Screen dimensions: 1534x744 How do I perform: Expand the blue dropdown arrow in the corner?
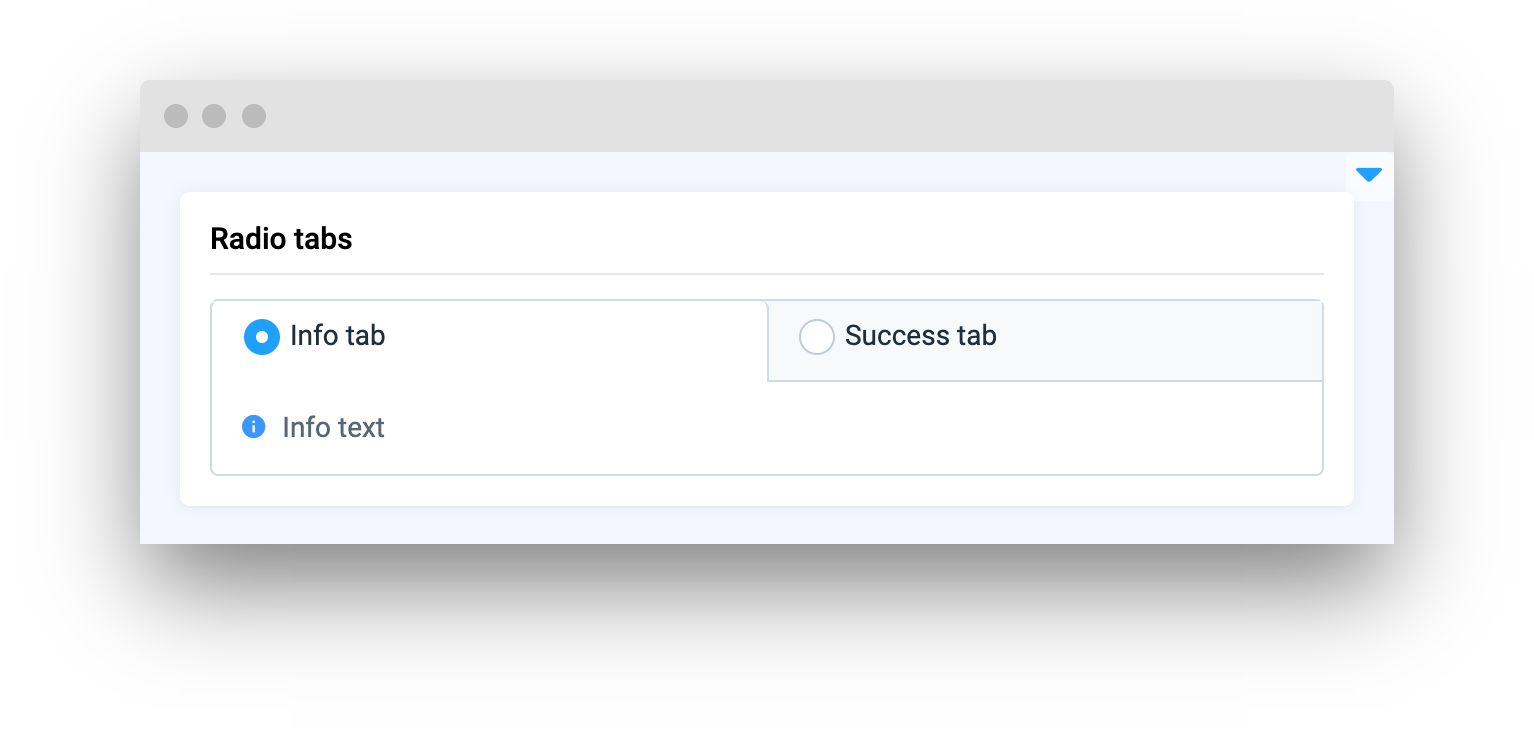click(1368, 175)
